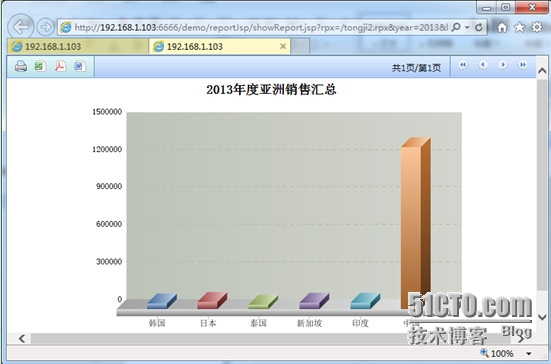Click the 泰国 category label
This screenshot has width=551, height=364.
coord(258,323)
